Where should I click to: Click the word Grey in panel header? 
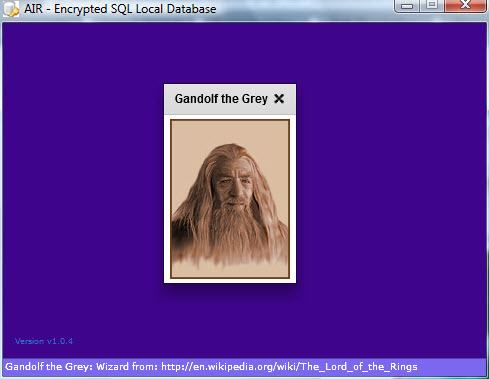pos(255,99)
